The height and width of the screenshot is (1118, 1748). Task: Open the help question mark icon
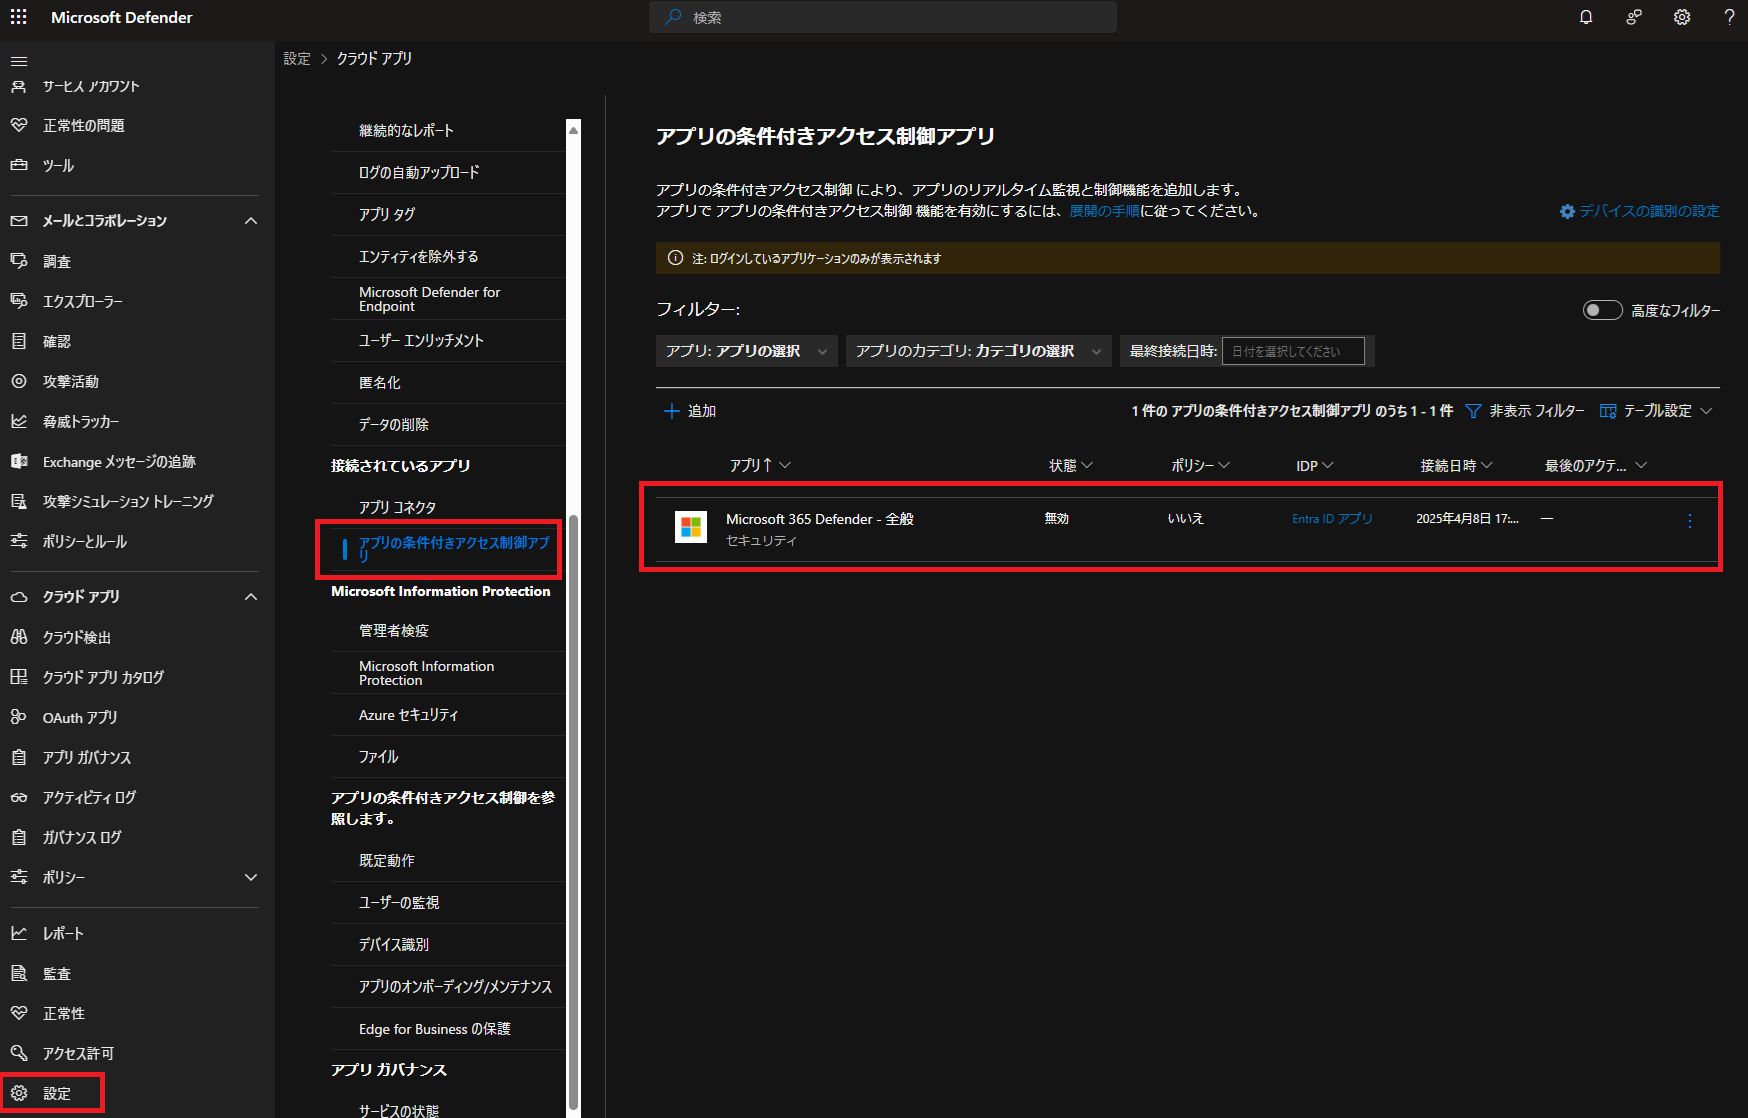coord(1729,17)
